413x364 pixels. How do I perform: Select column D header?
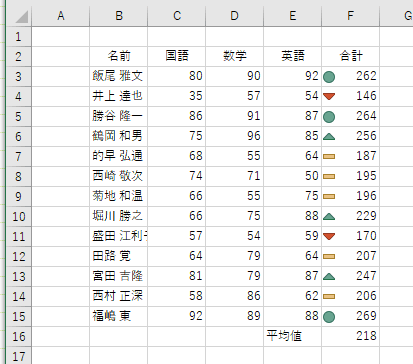pyautogui.click(x=235, y=16)
